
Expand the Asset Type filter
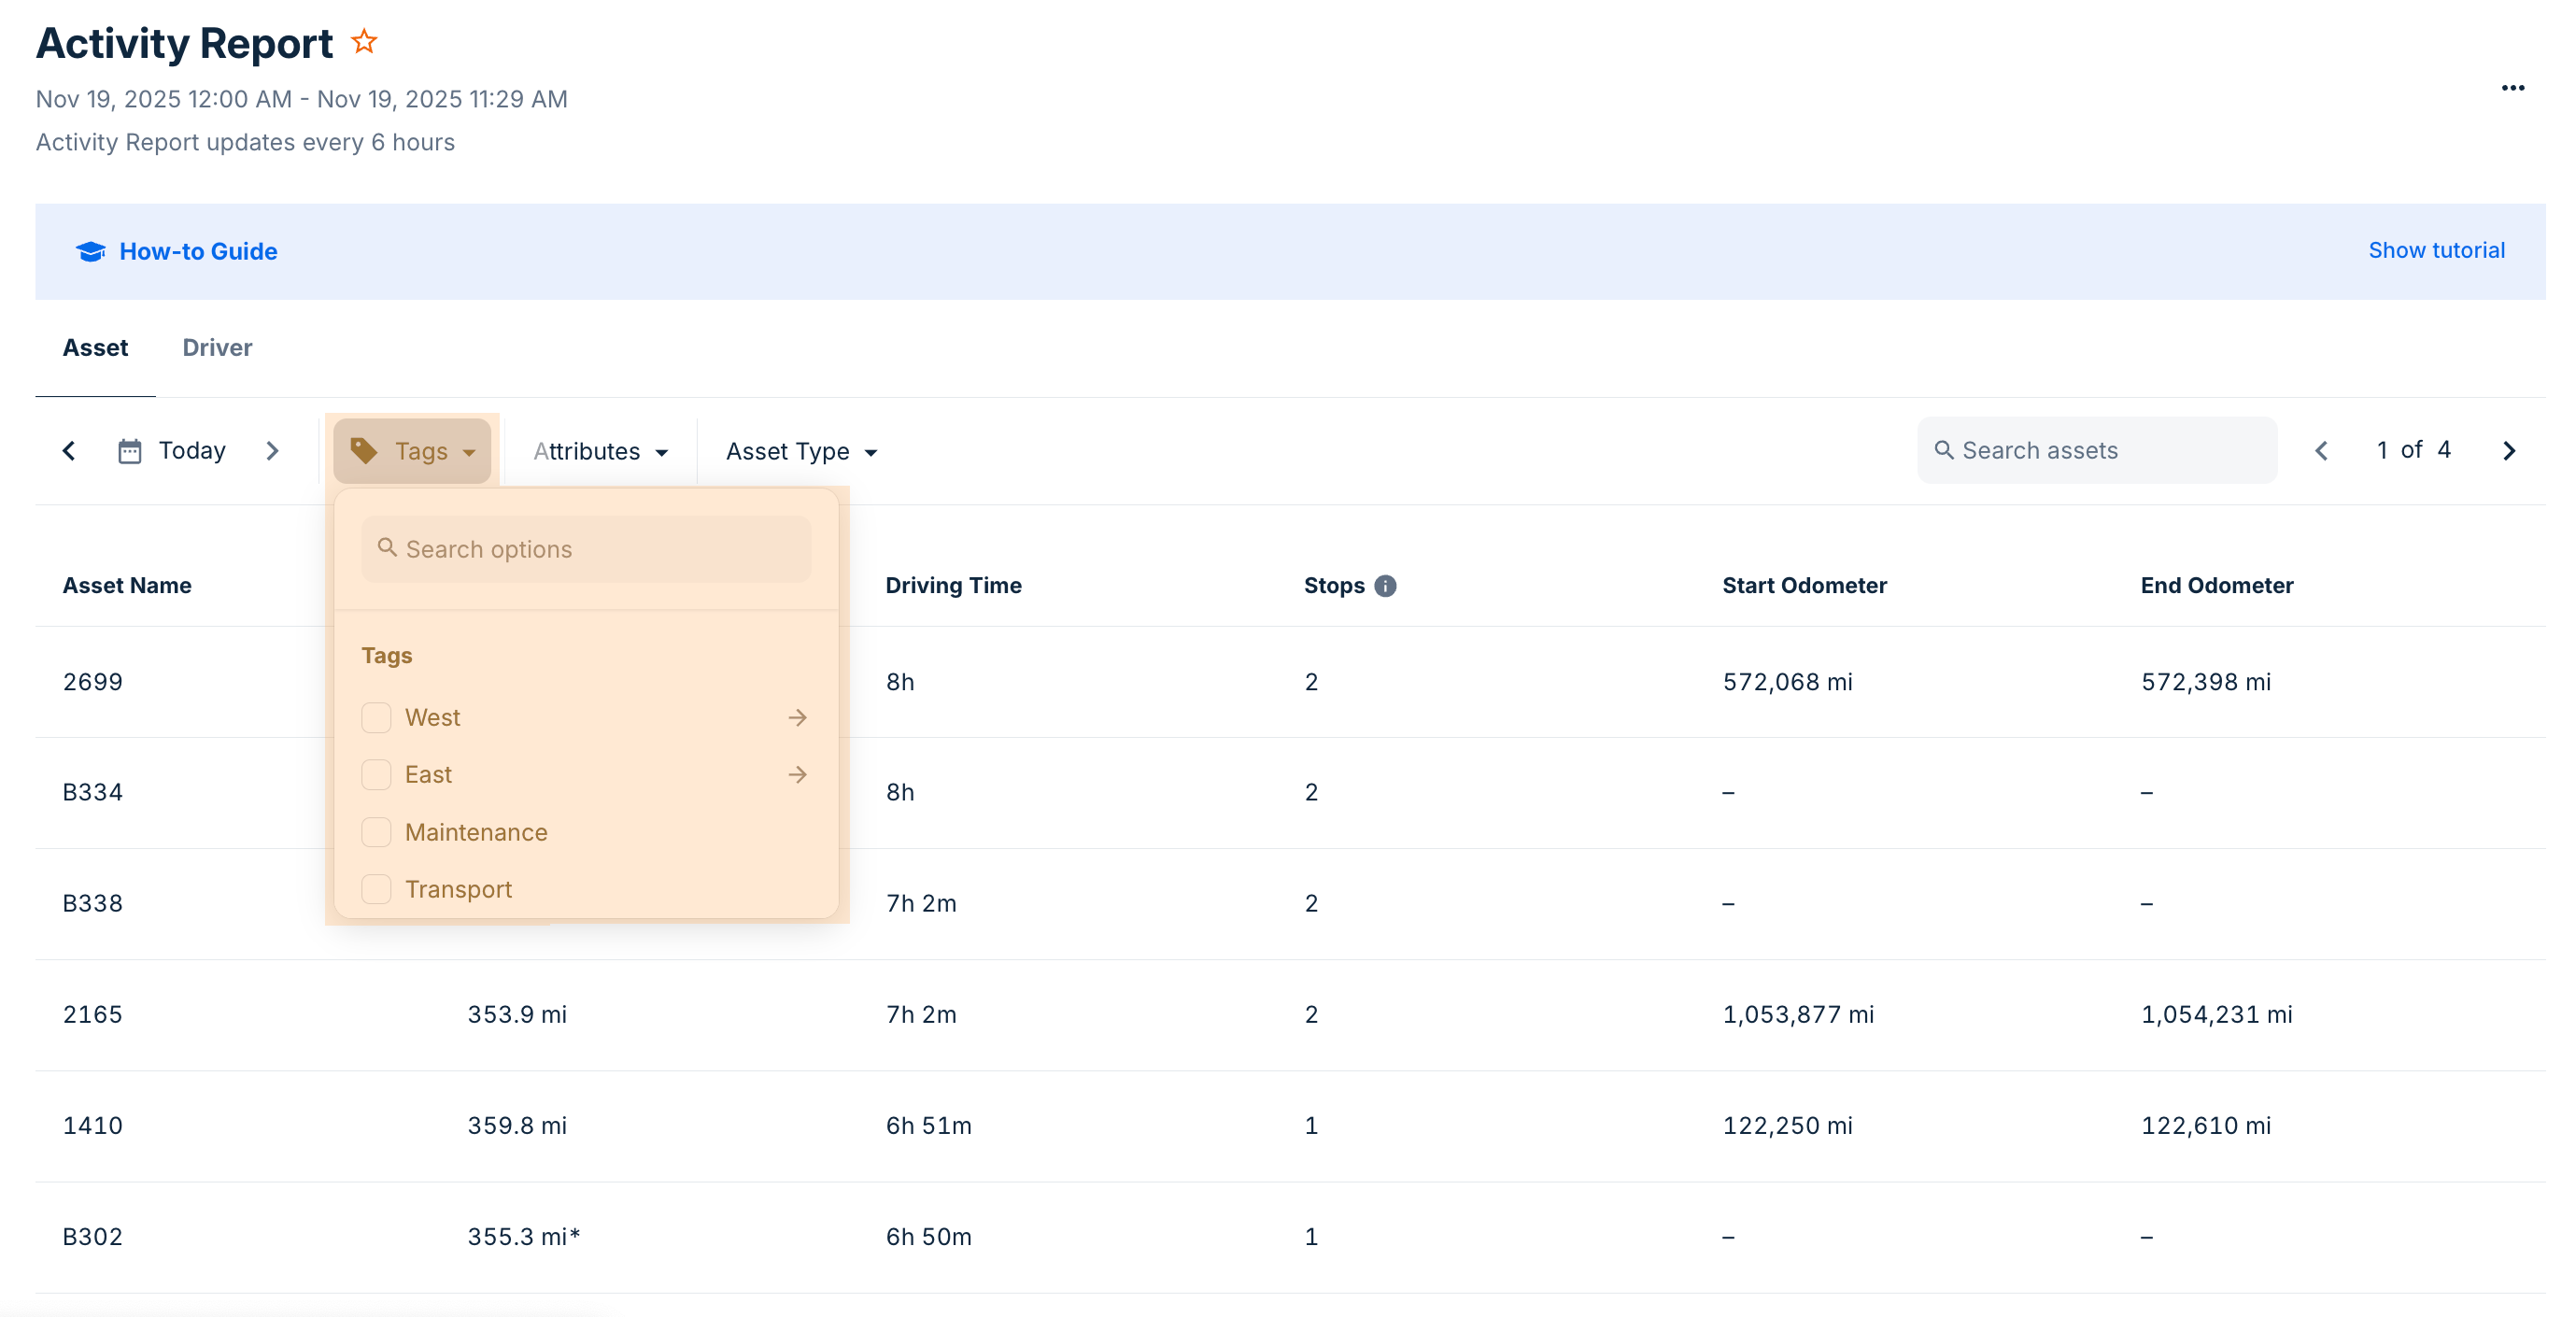tap(801, 451)
